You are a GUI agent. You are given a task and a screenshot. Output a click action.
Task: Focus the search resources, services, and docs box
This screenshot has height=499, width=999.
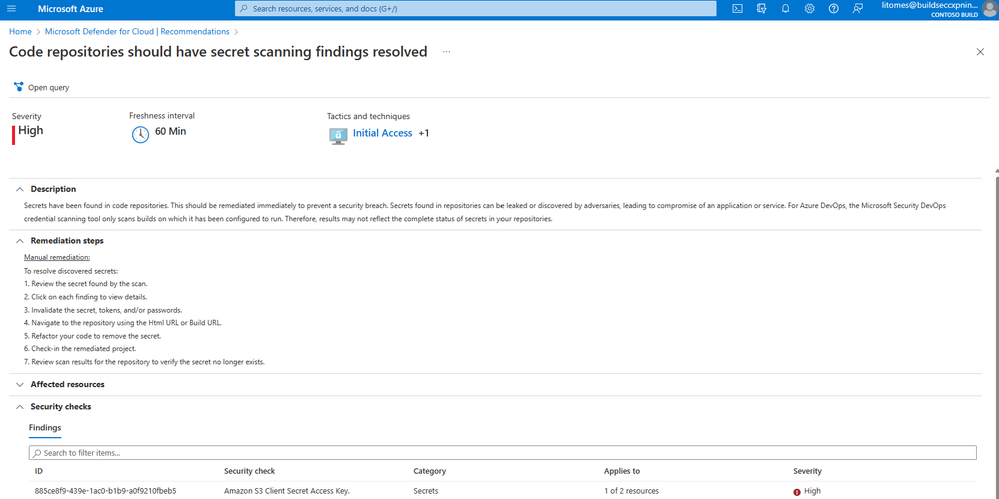coord(475,9)
